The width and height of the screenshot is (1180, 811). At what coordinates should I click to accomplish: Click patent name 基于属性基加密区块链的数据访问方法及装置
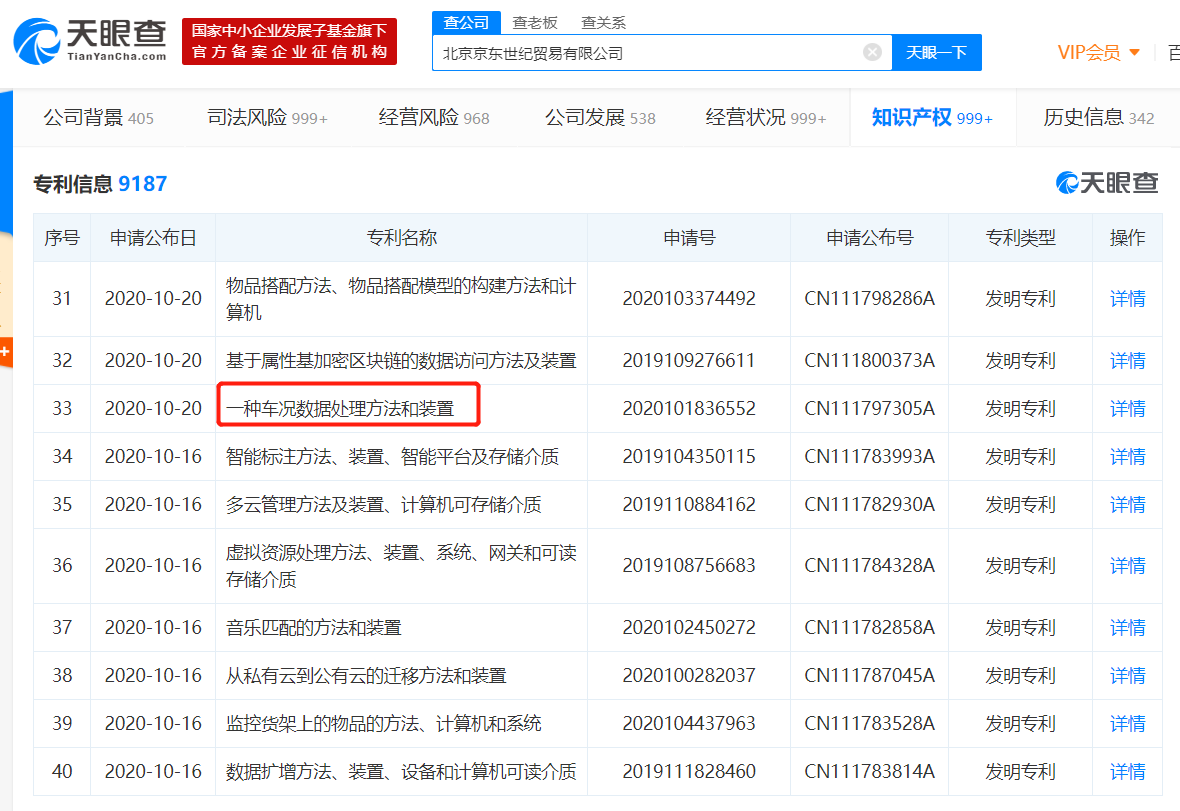(x=401, y=360)
